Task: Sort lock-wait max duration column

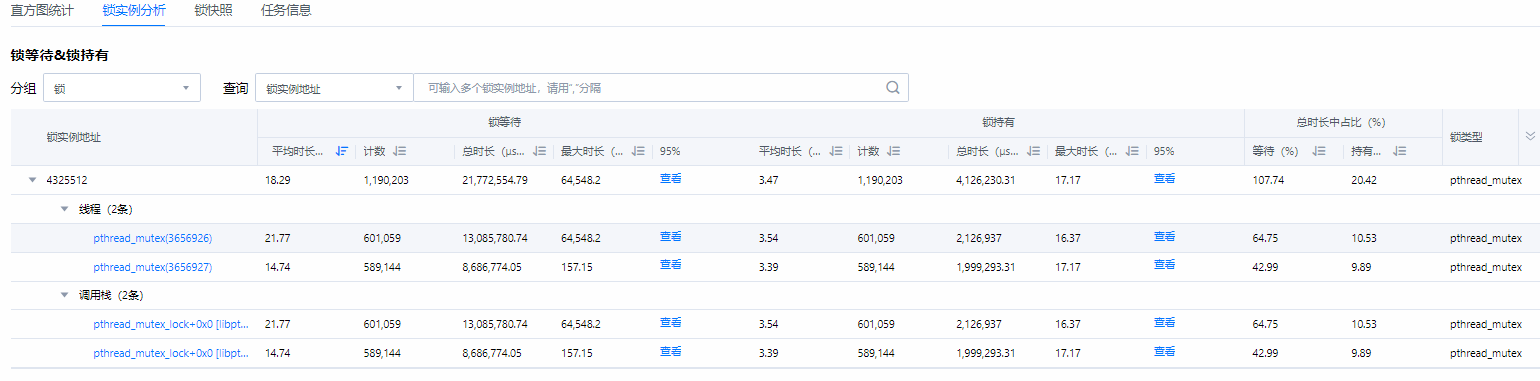Action: [x=638, y=151]
